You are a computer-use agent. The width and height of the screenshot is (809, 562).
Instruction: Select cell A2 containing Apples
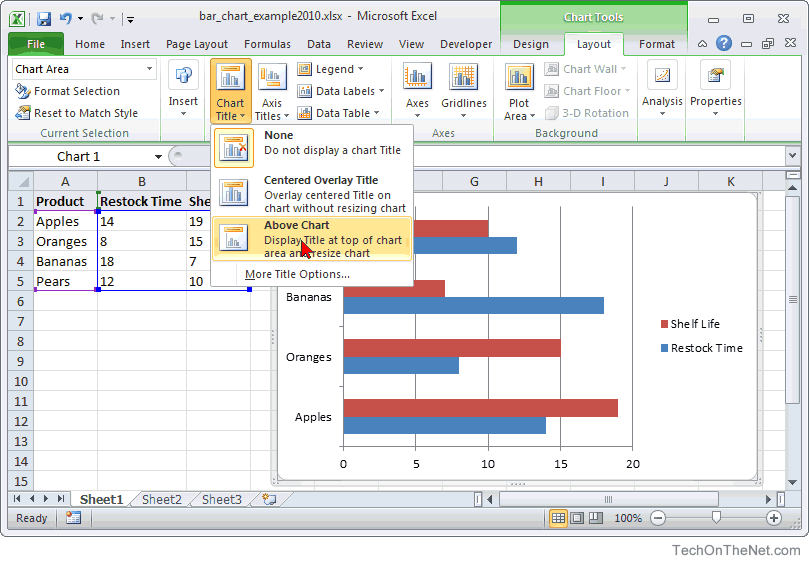point(66,221)
